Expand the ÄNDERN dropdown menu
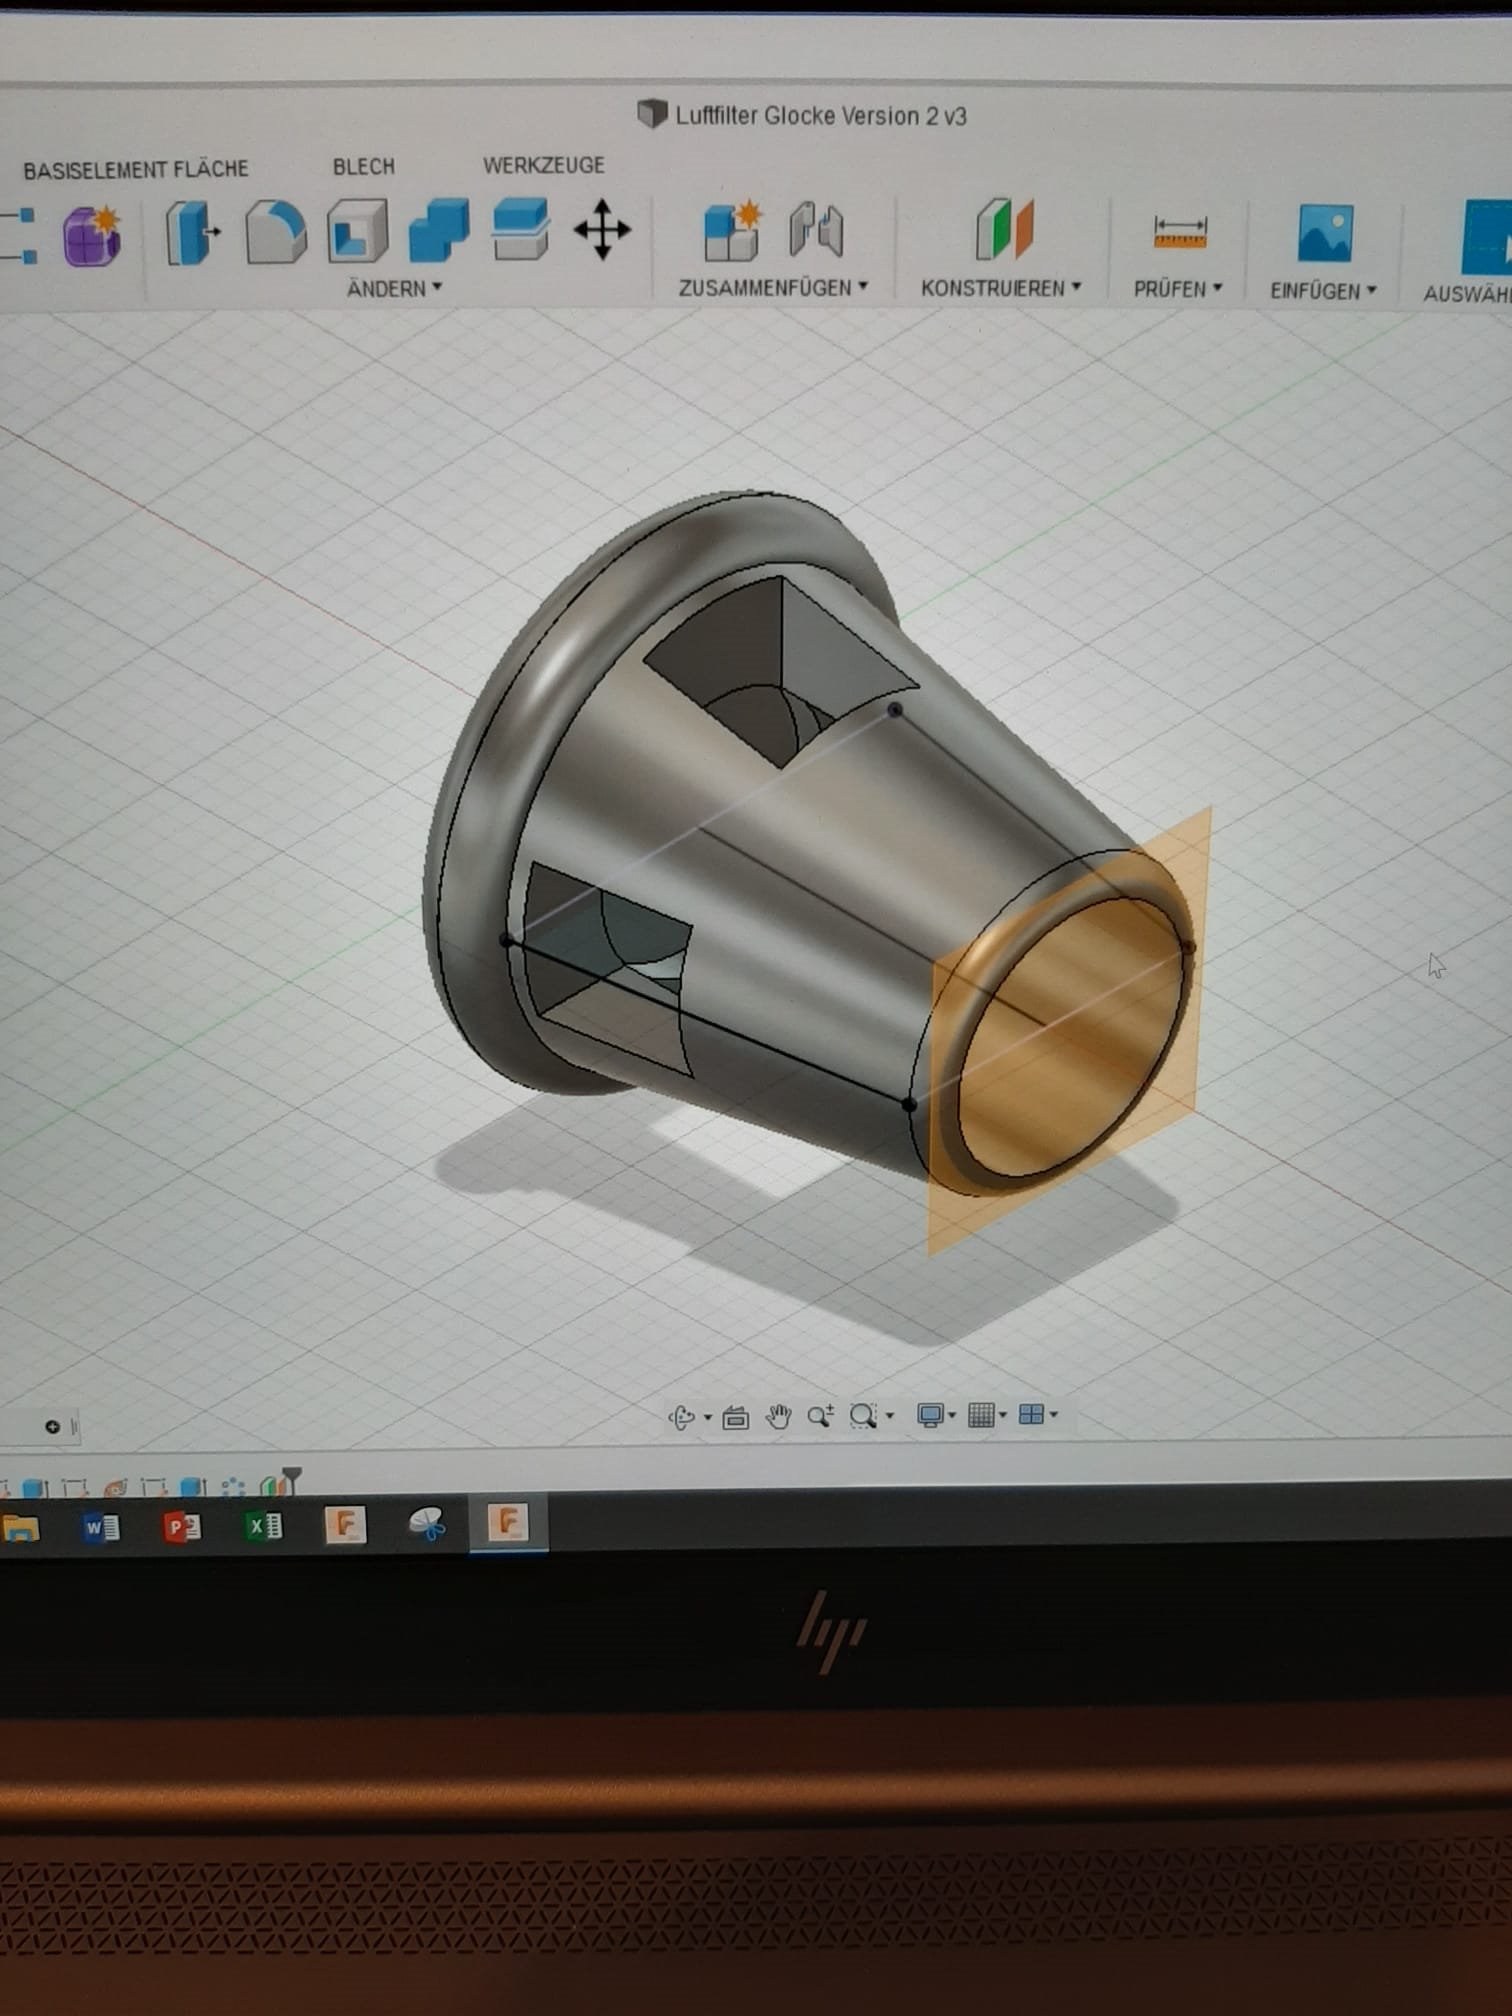This screenshot has height=2016, width=1512. (394, 289)
